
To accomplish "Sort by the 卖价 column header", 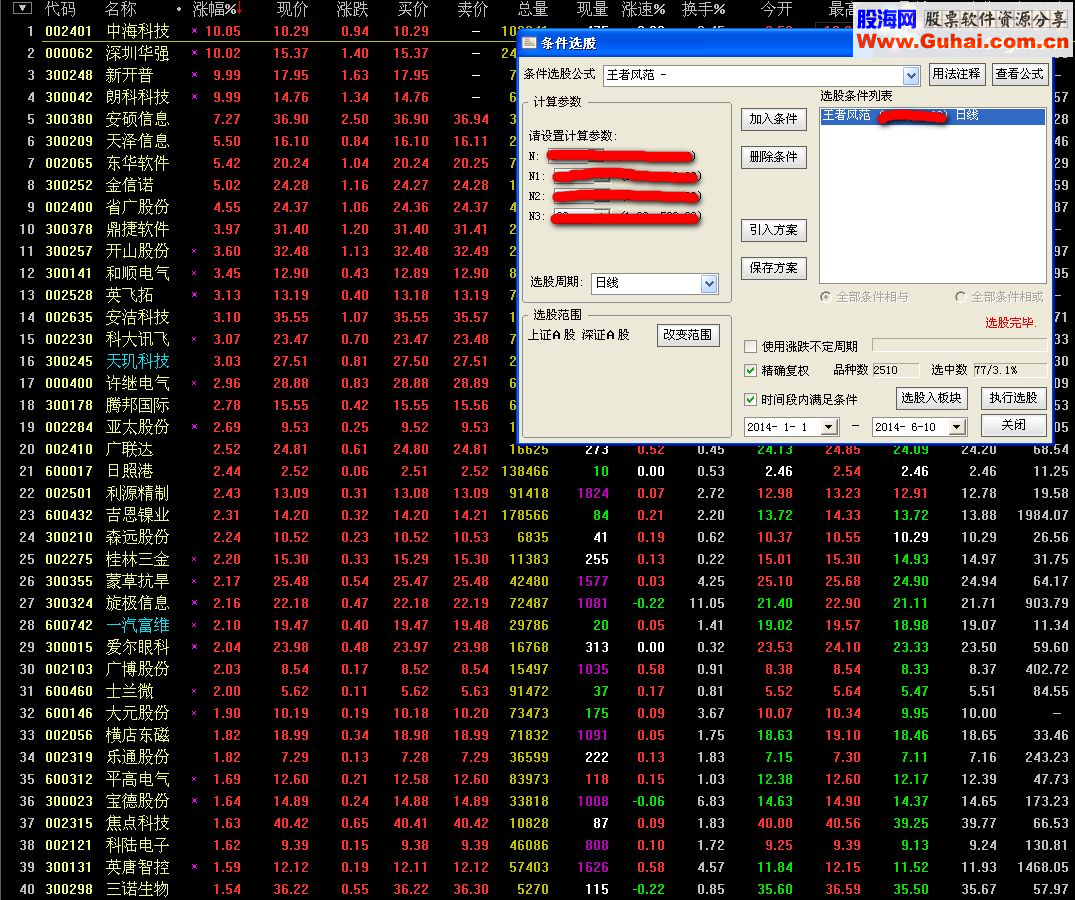I will [473, 10].
